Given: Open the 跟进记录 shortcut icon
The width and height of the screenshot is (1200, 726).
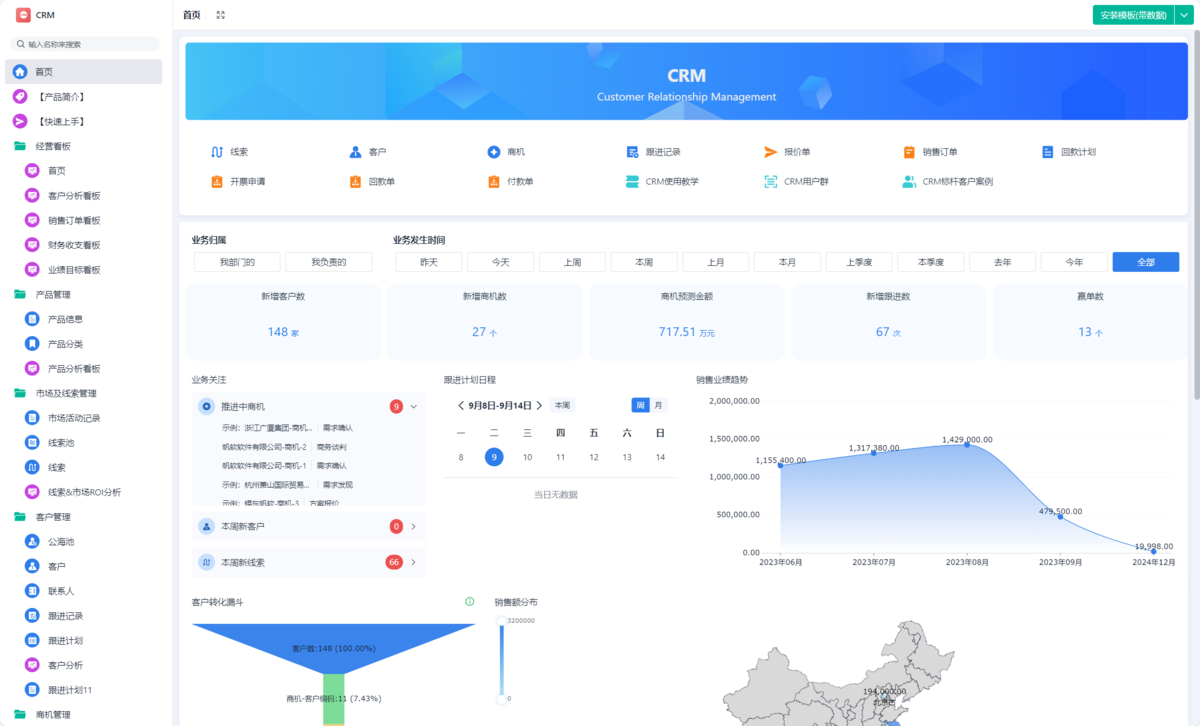Looking at the screenshot, I should [632, 152].
